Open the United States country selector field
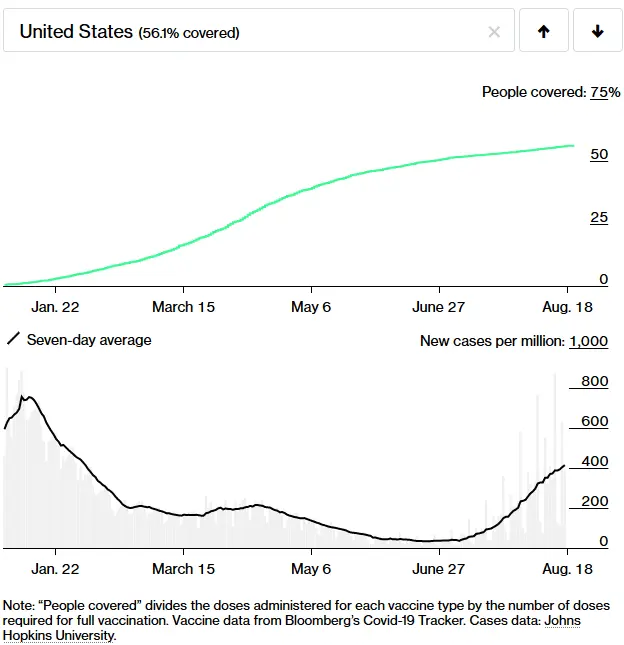 point(250,32)
